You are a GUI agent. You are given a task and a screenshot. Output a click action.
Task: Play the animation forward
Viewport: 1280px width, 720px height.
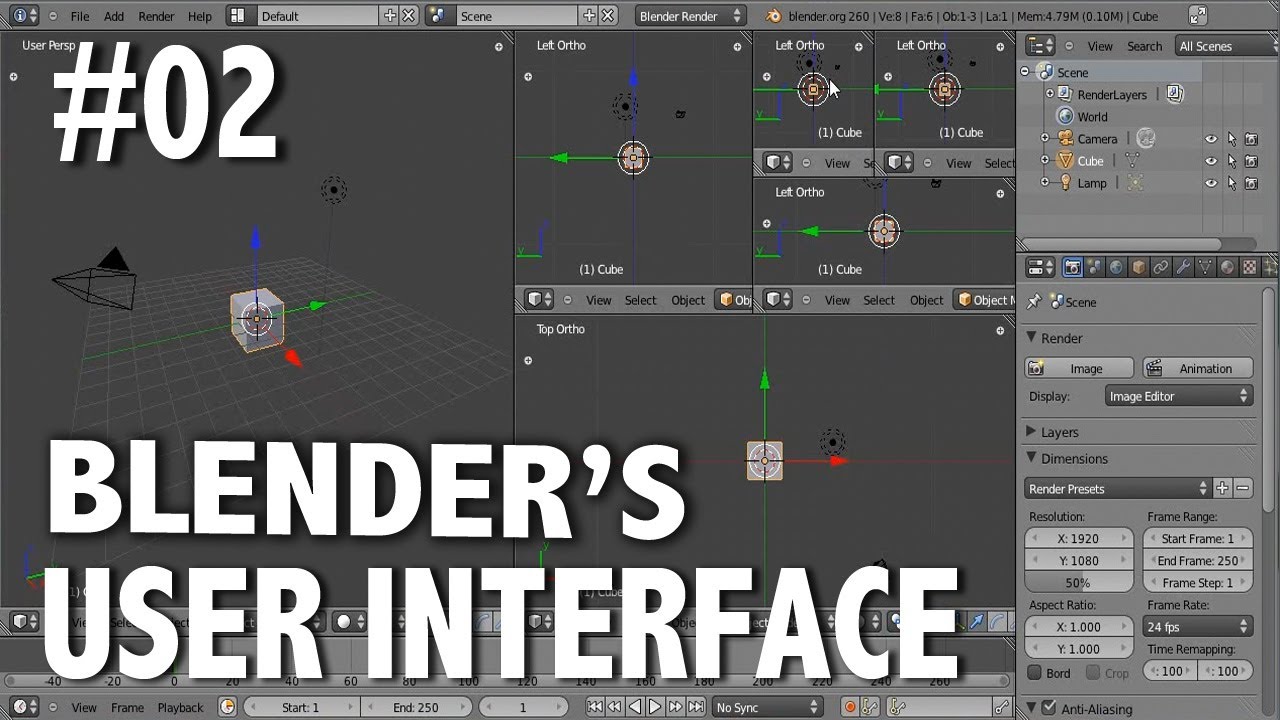(655, 707)
